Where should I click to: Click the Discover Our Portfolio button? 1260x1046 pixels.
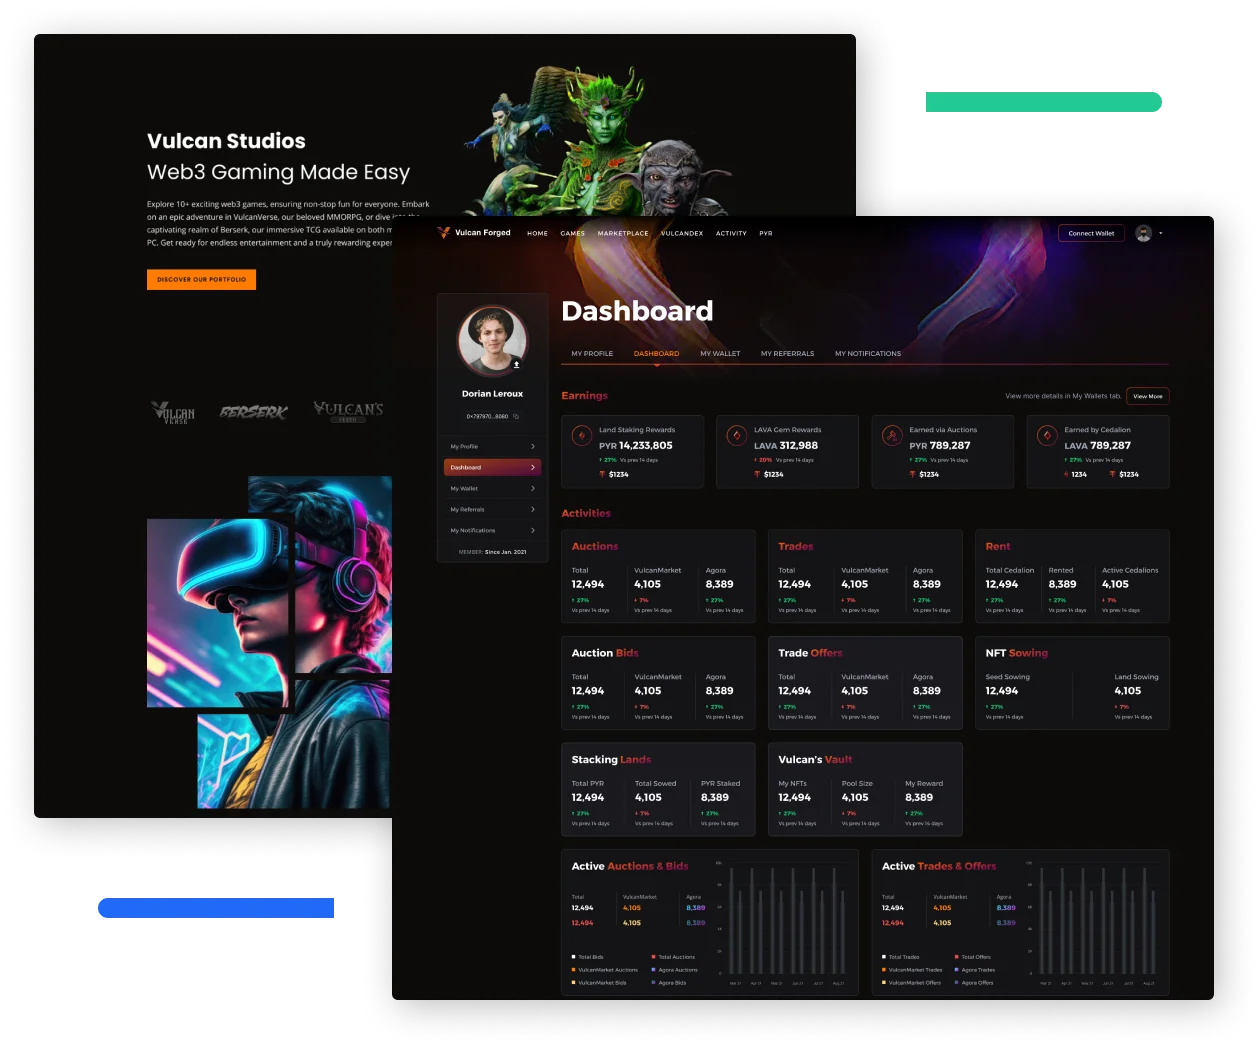[x=201, y=280]
